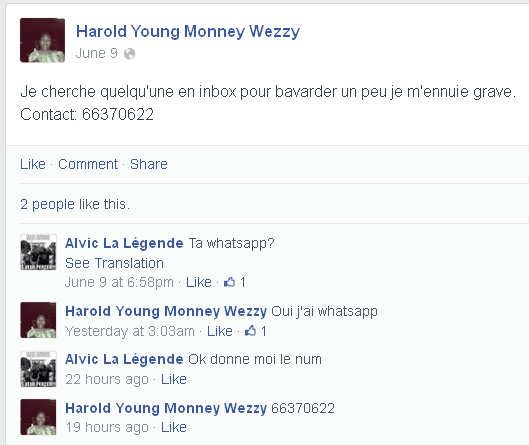Click thumbs-up icon on 'Oui j'ai whatsapp' comment
The width and height of the screenshot is (529, 445).
tap(250, 331)
